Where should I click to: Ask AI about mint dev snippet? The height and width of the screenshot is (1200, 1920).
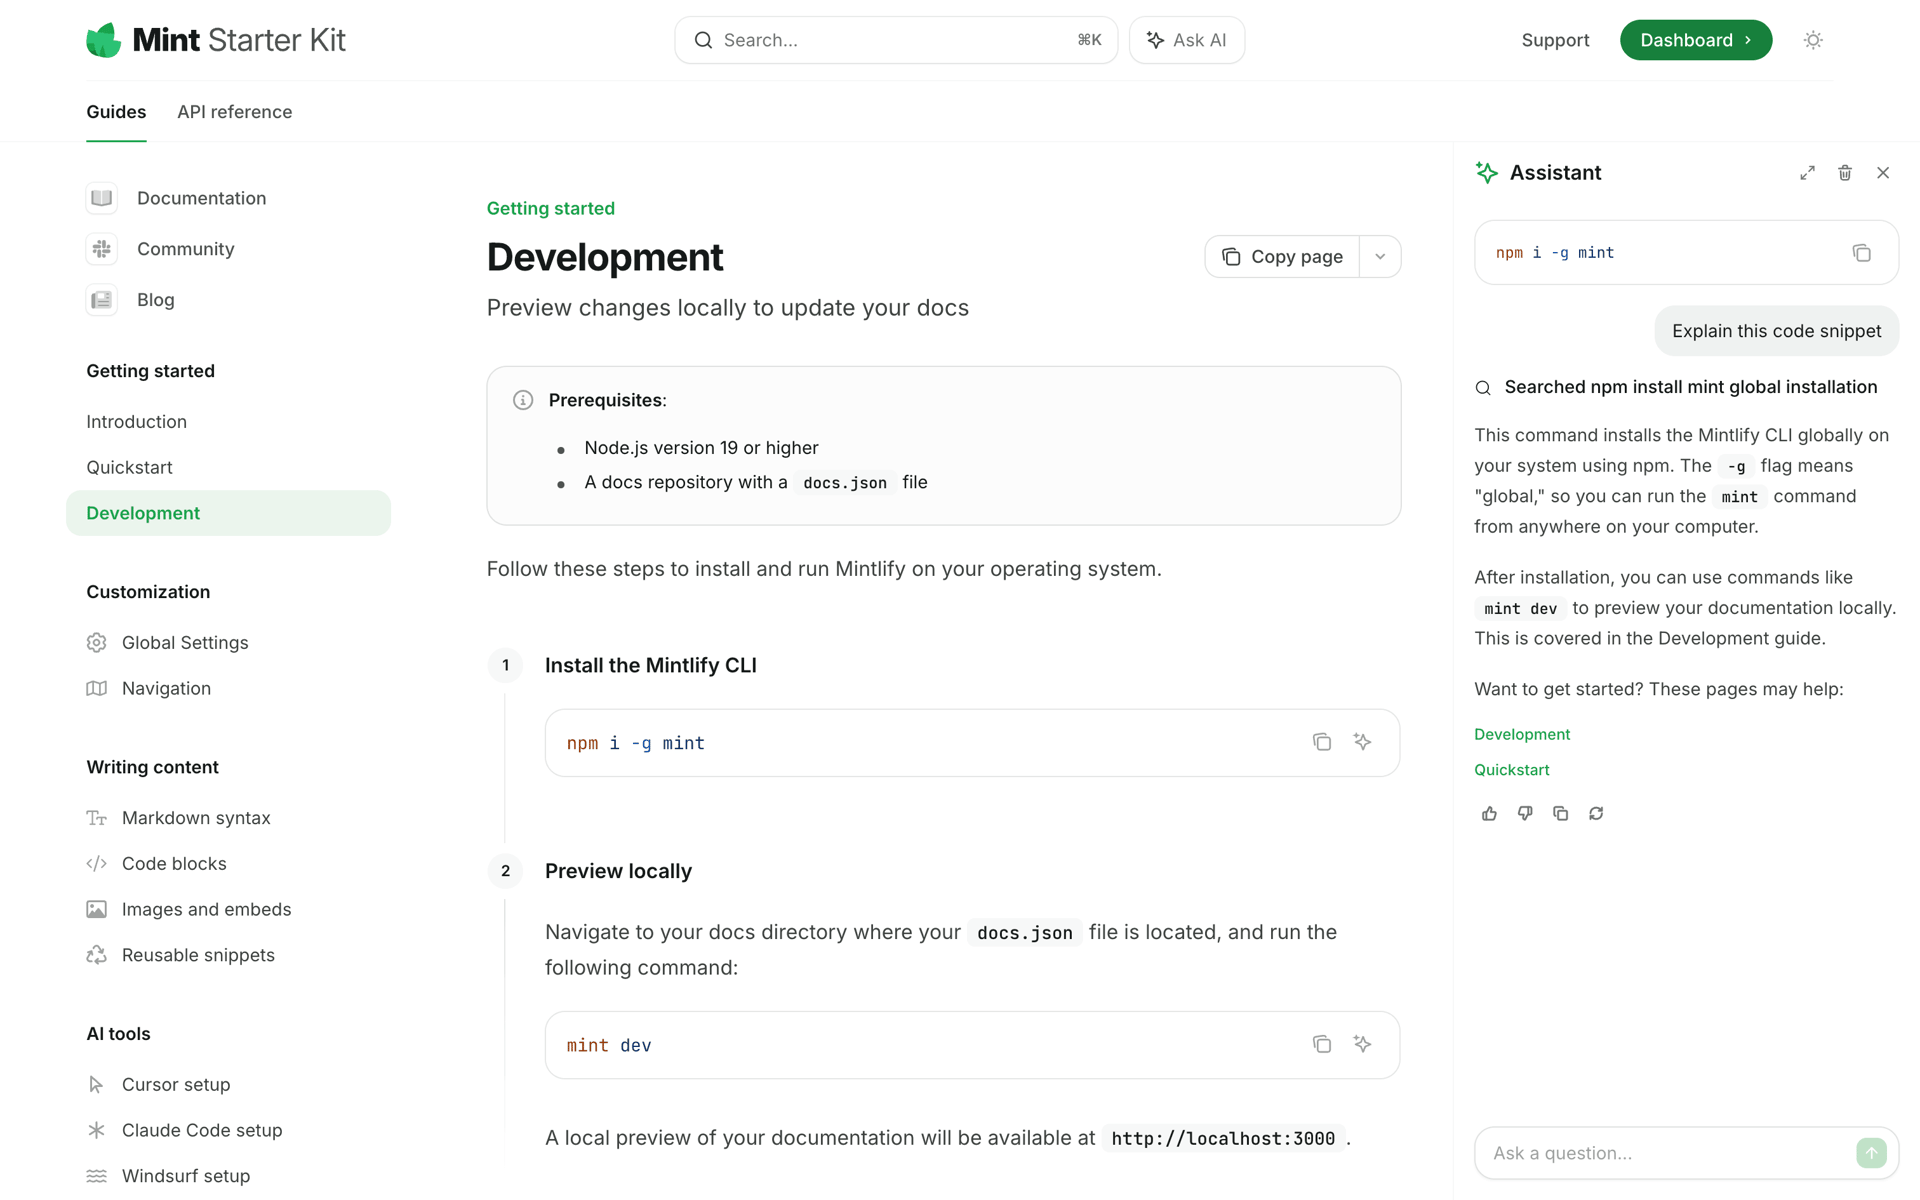(1362, 1044)
